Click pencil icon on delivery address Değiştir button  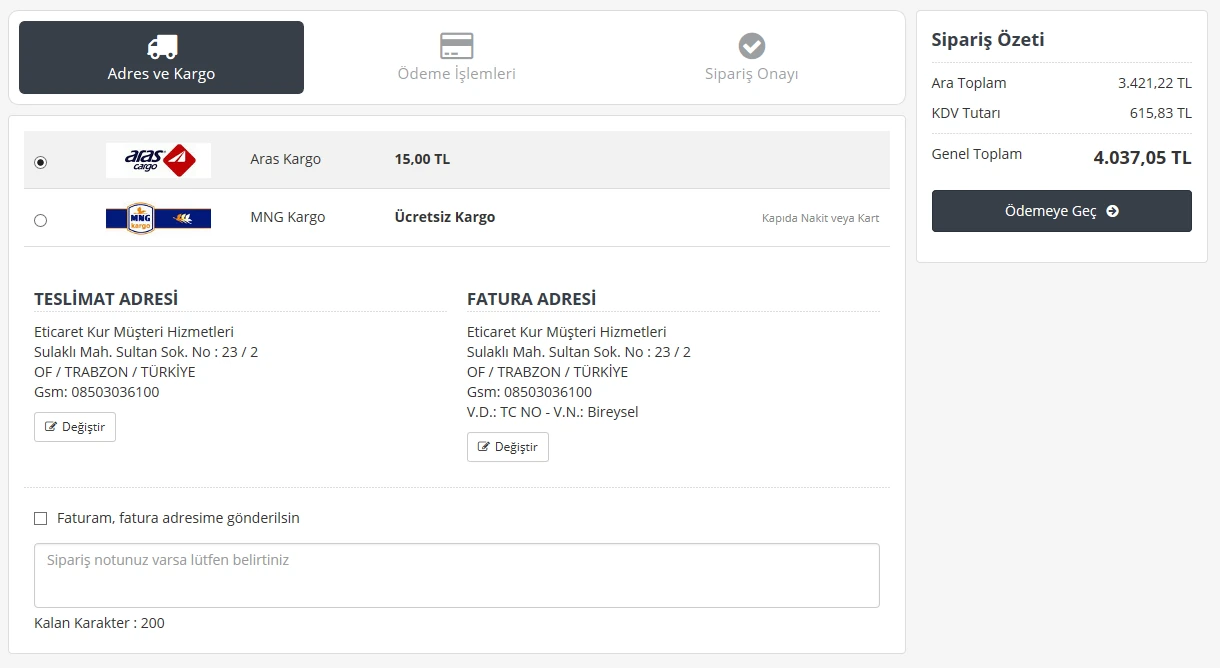click(51, 427)
